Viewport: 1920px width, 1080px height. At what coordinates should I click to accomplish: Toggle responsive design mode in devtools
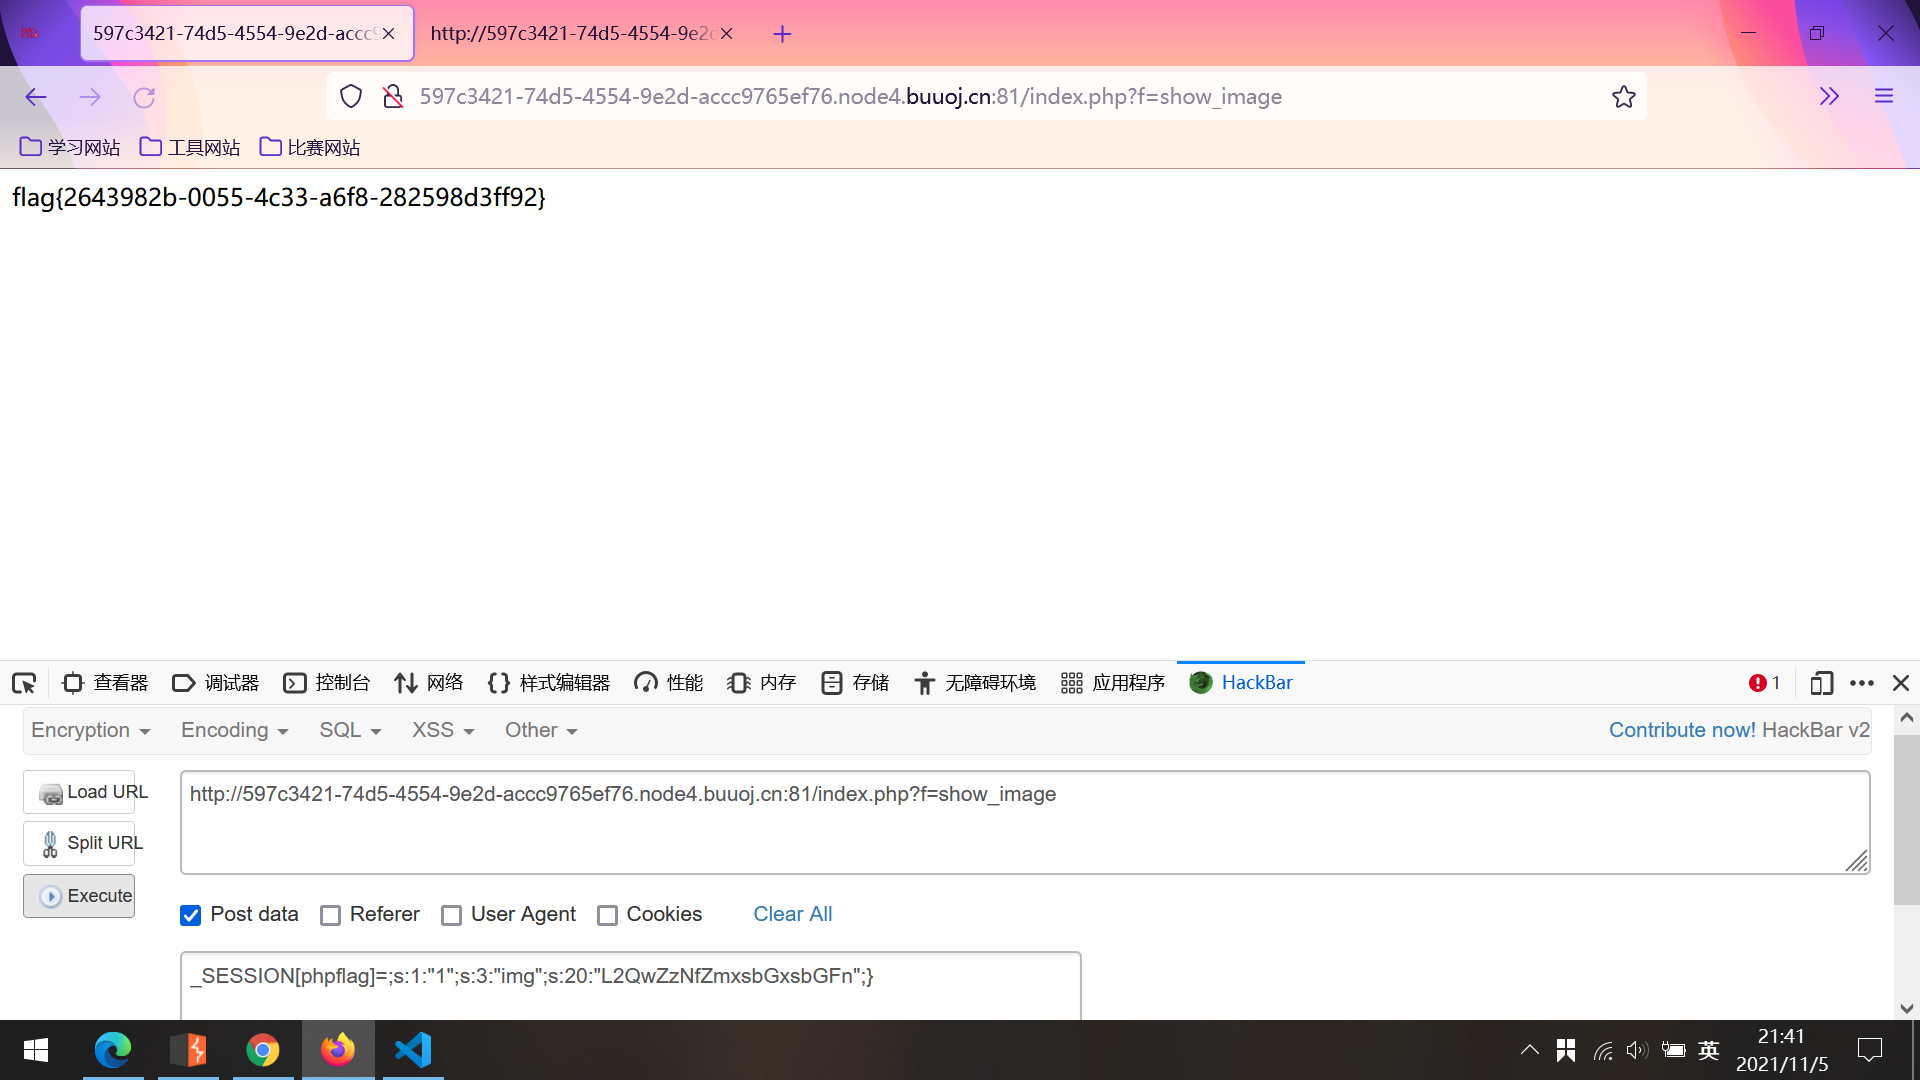pos(1822,682)
